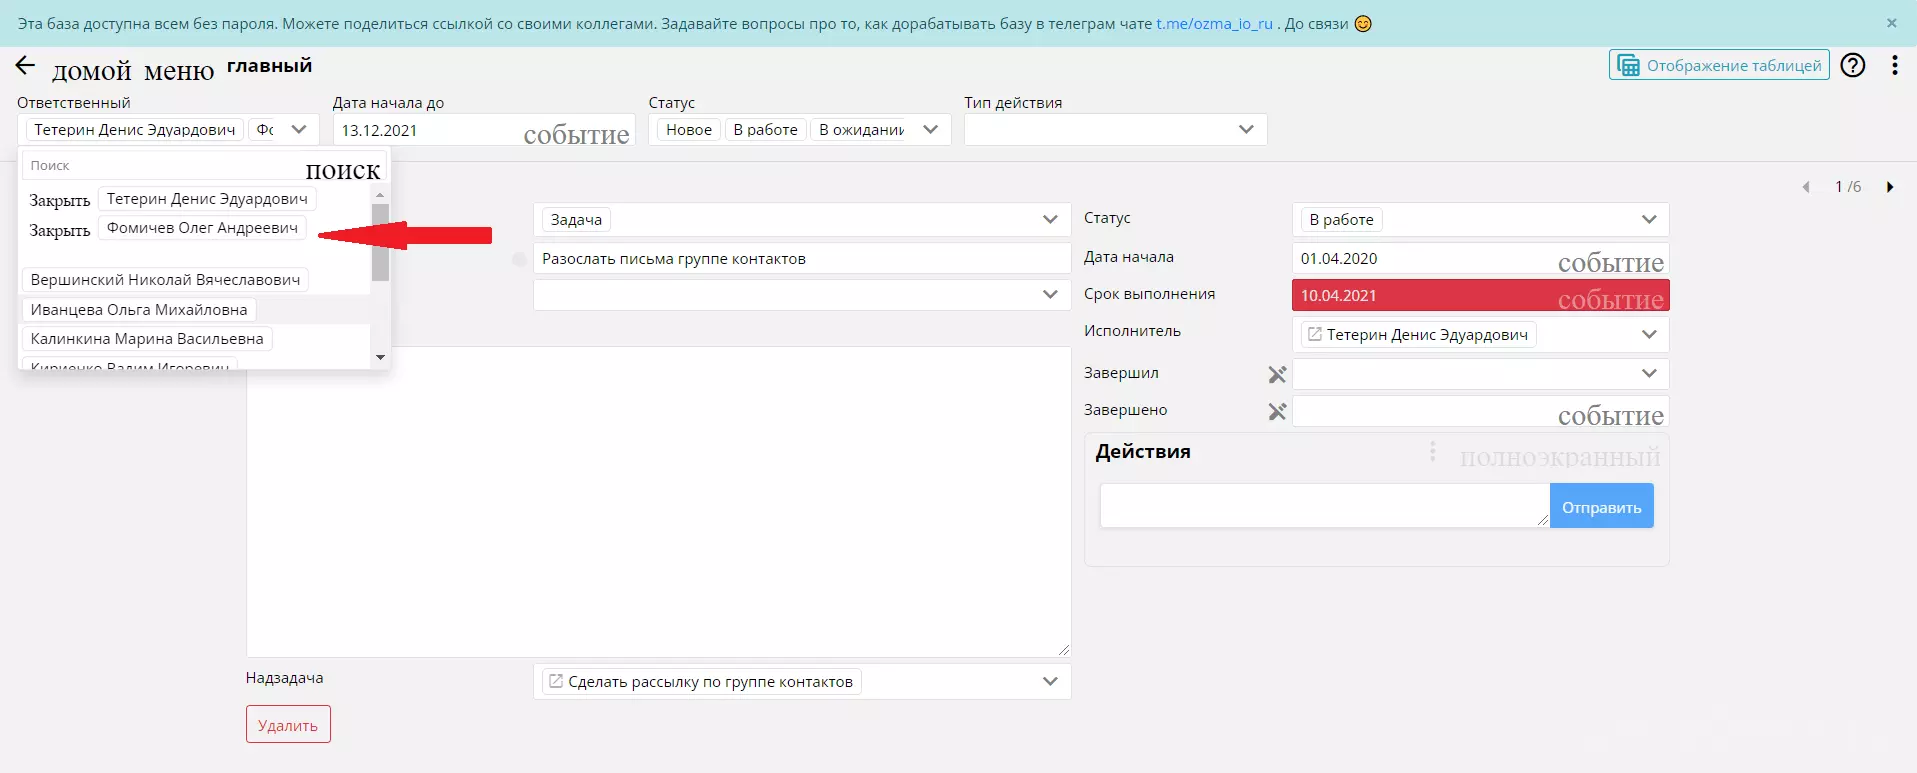Open linked record icon next to Тетерин in Исполнитель
Image resolution: width=1917 pixels, height=773 pixels.
1315,335
